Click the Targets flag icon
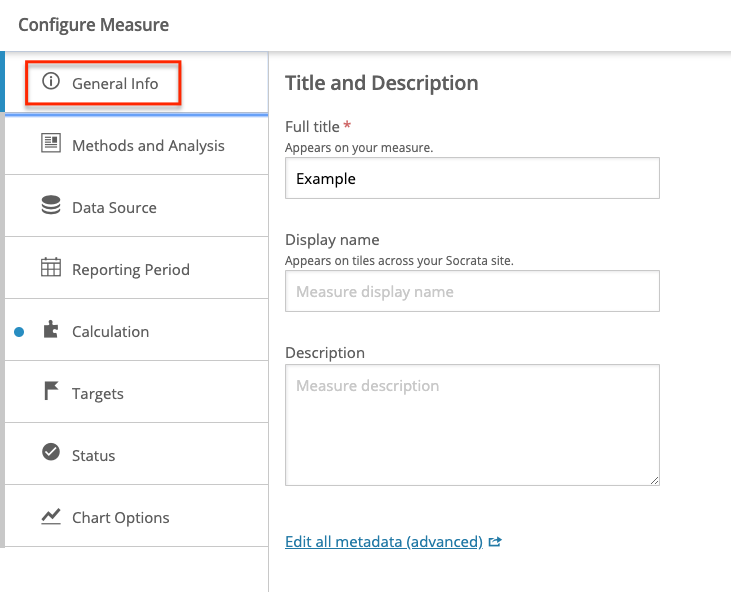Image resolution: width=731 pixels, height=592 pixels. pyautogui.click(x=51, y=391)
